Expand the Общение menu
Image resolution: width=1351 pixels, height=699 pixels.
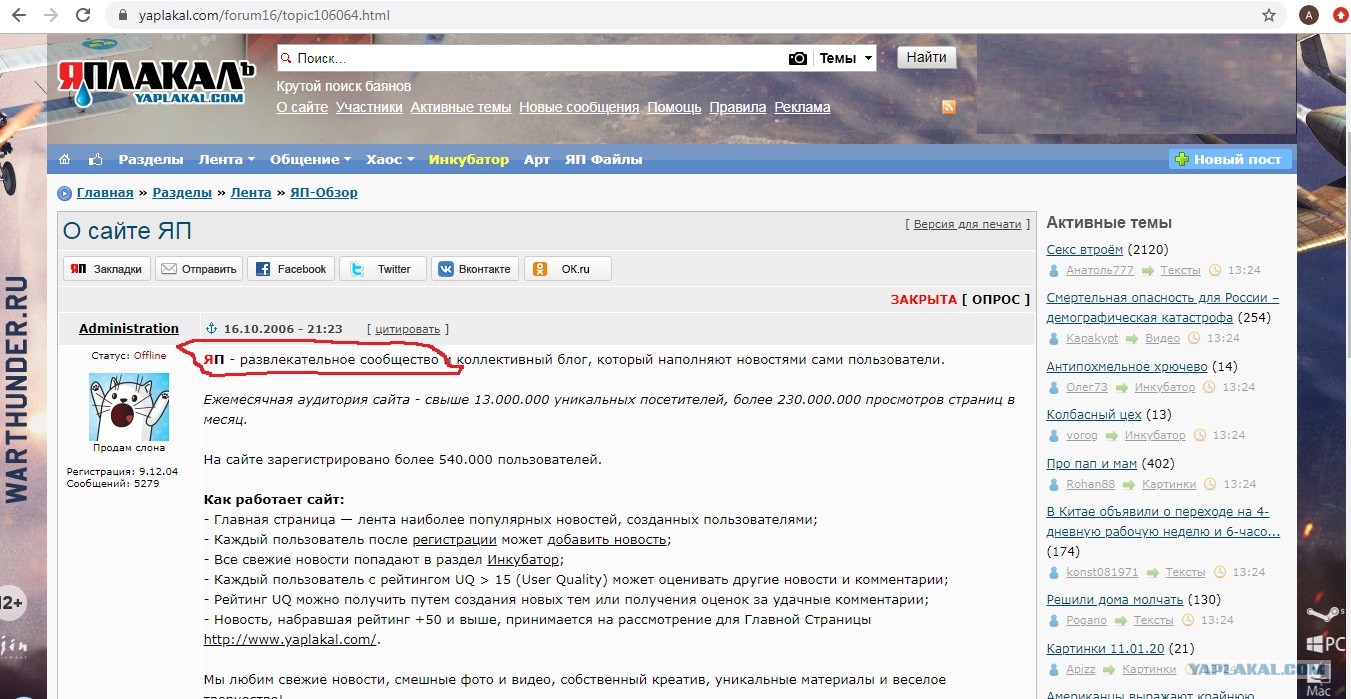310,159
